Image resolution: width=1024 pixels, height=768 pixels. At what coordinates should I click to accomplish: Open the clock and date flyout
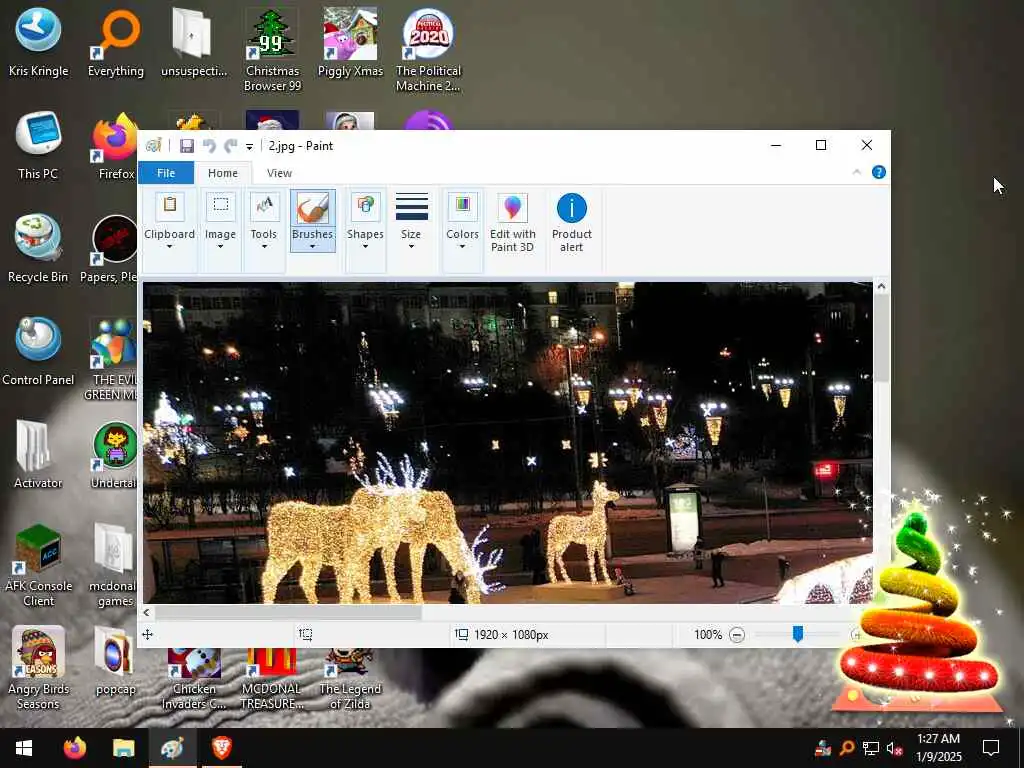(938, 748)
